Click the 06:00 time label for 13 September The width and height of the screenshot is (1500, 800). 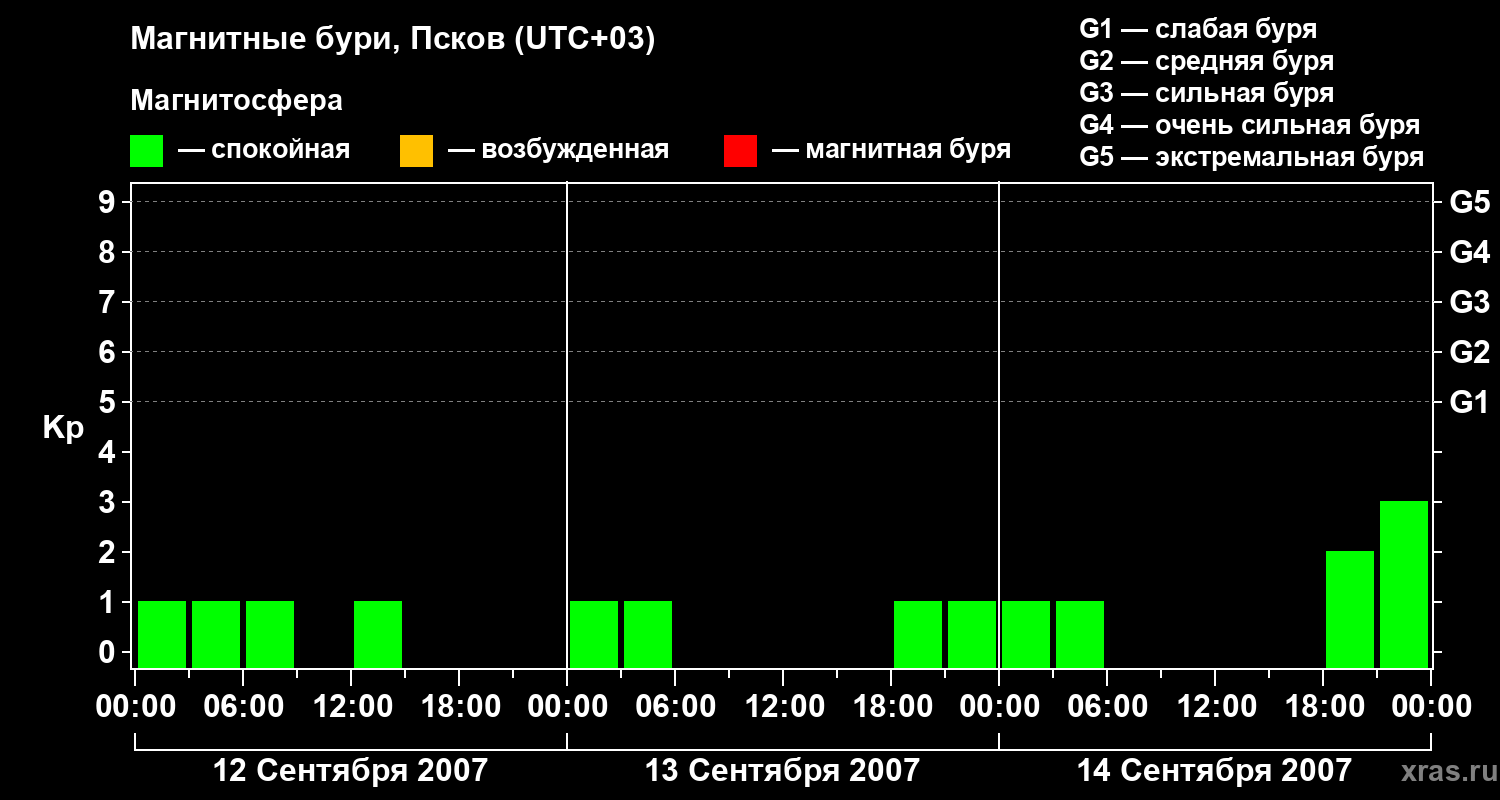click(675, 707)
